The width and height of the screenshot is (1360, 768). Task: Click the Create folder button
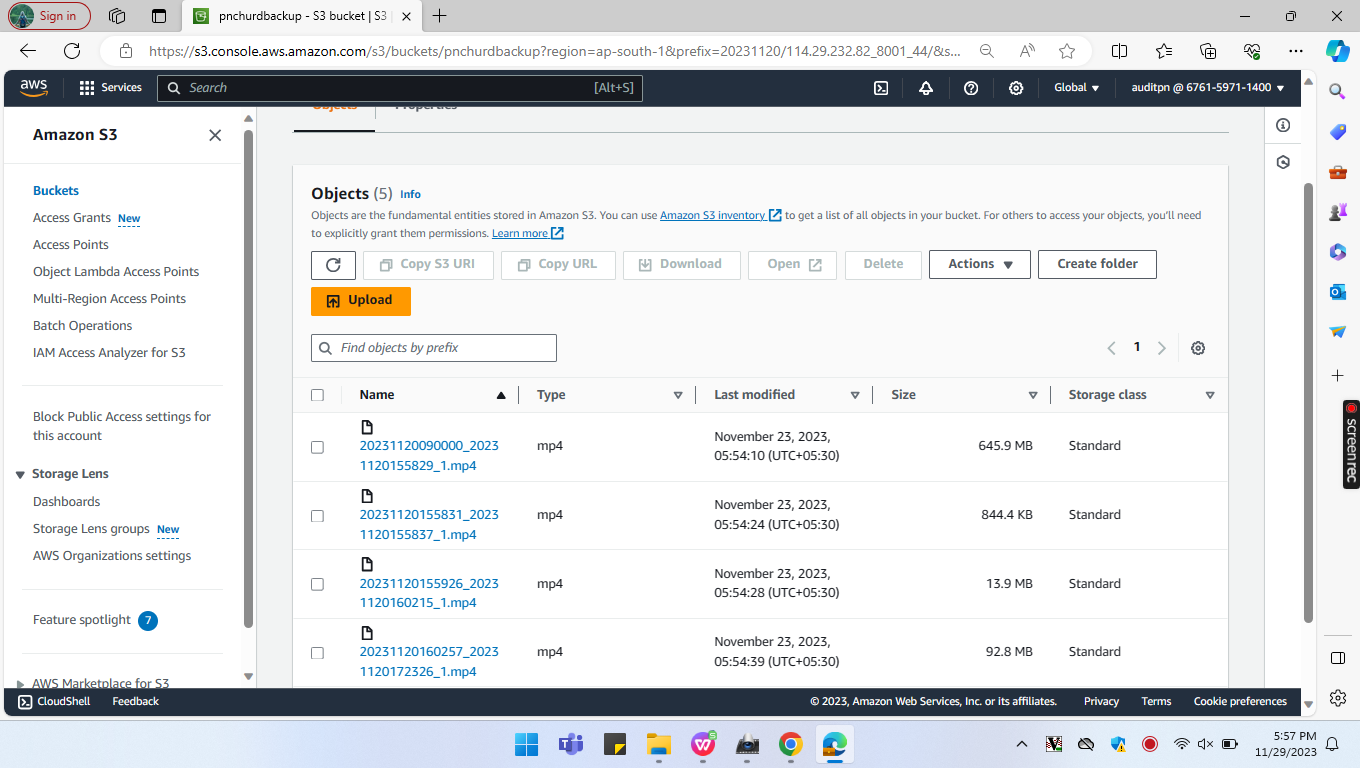click(1097, 264)
